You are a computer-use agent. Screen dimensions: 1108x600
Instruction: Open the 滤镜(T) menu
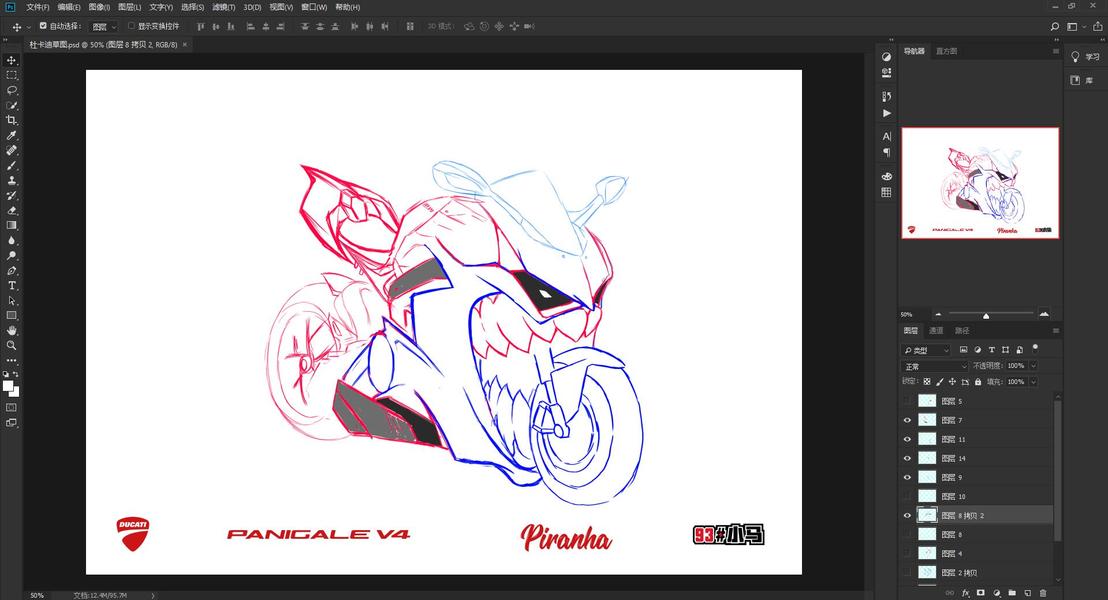223,7
